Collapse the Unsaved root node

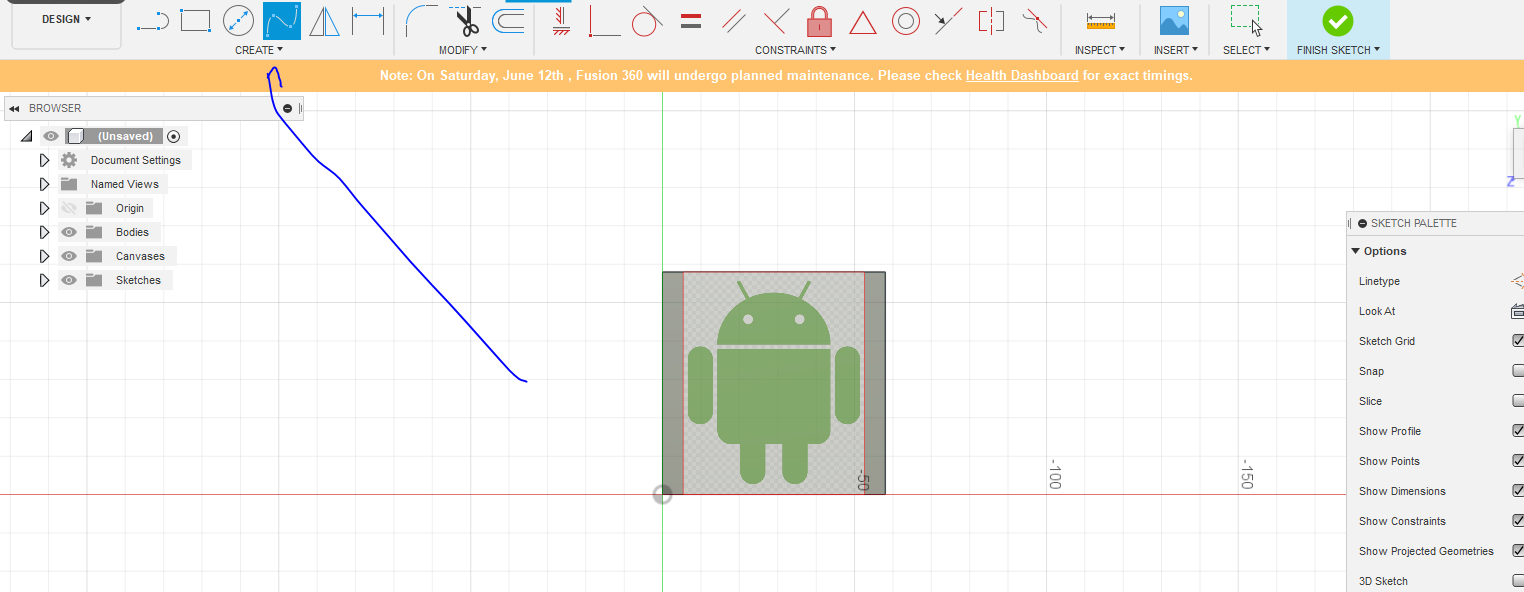(x=27, y=136)
